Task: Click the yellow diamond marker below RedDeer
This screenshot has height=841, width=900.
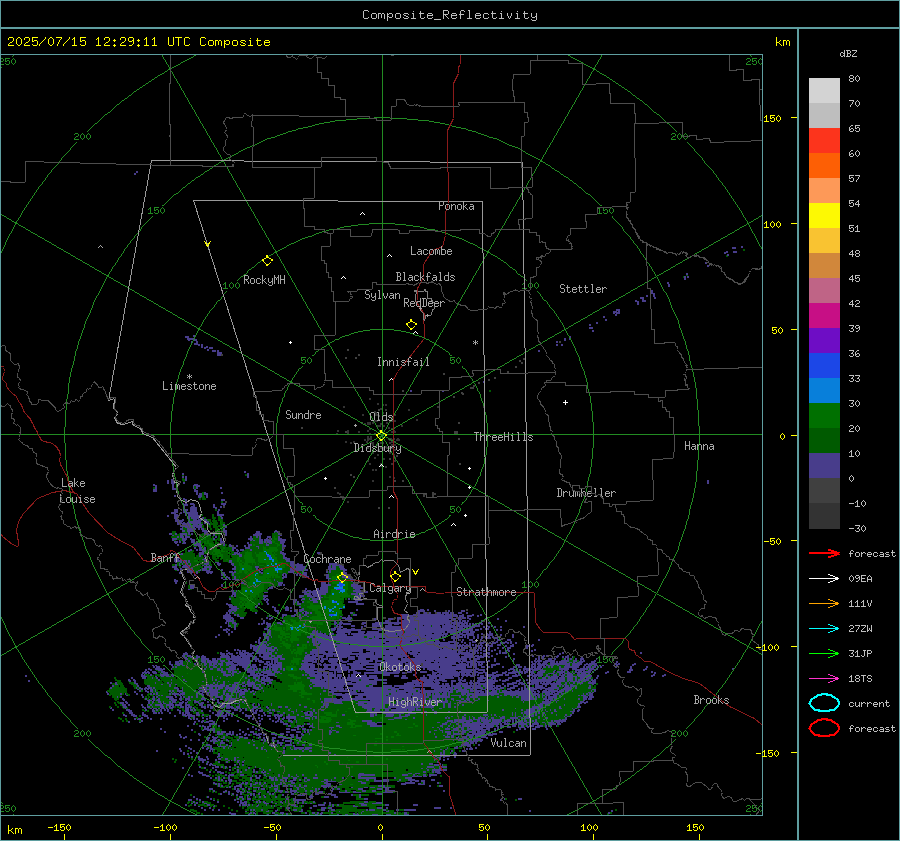Action: pos(411,324)
